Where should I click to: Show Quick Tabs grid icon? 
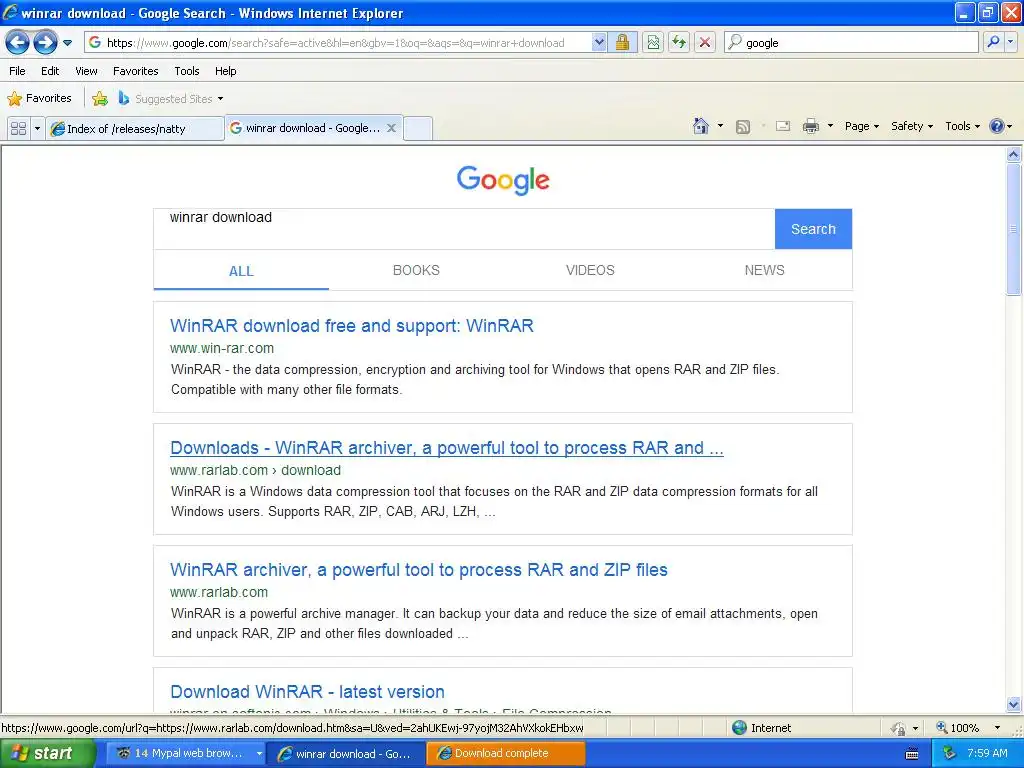18,128
